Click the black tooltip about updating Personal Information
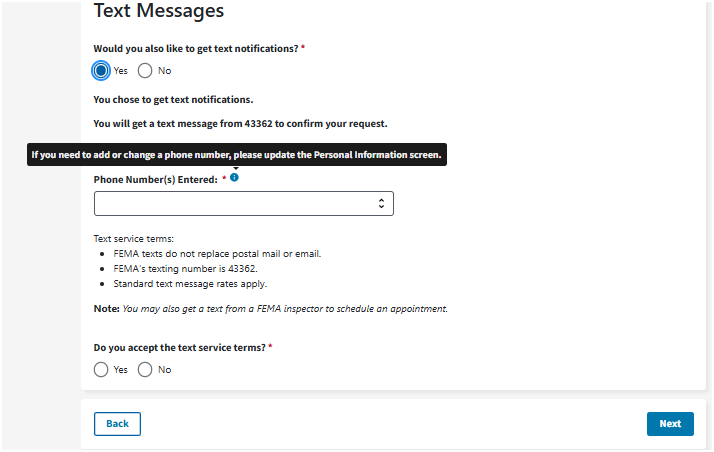 click(236, 155)
